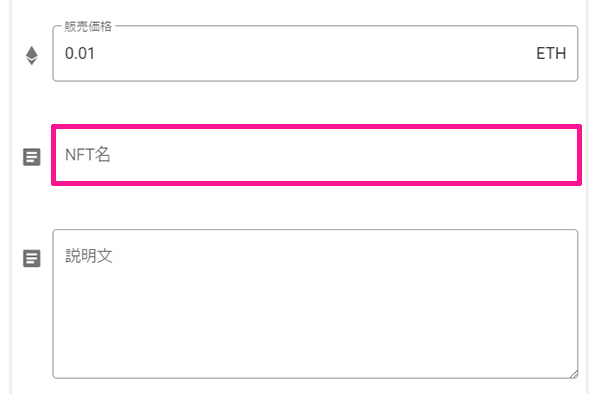
Task: Click the document icon beside NFT名
Action: pyautogui.click(x=32, y=157)
